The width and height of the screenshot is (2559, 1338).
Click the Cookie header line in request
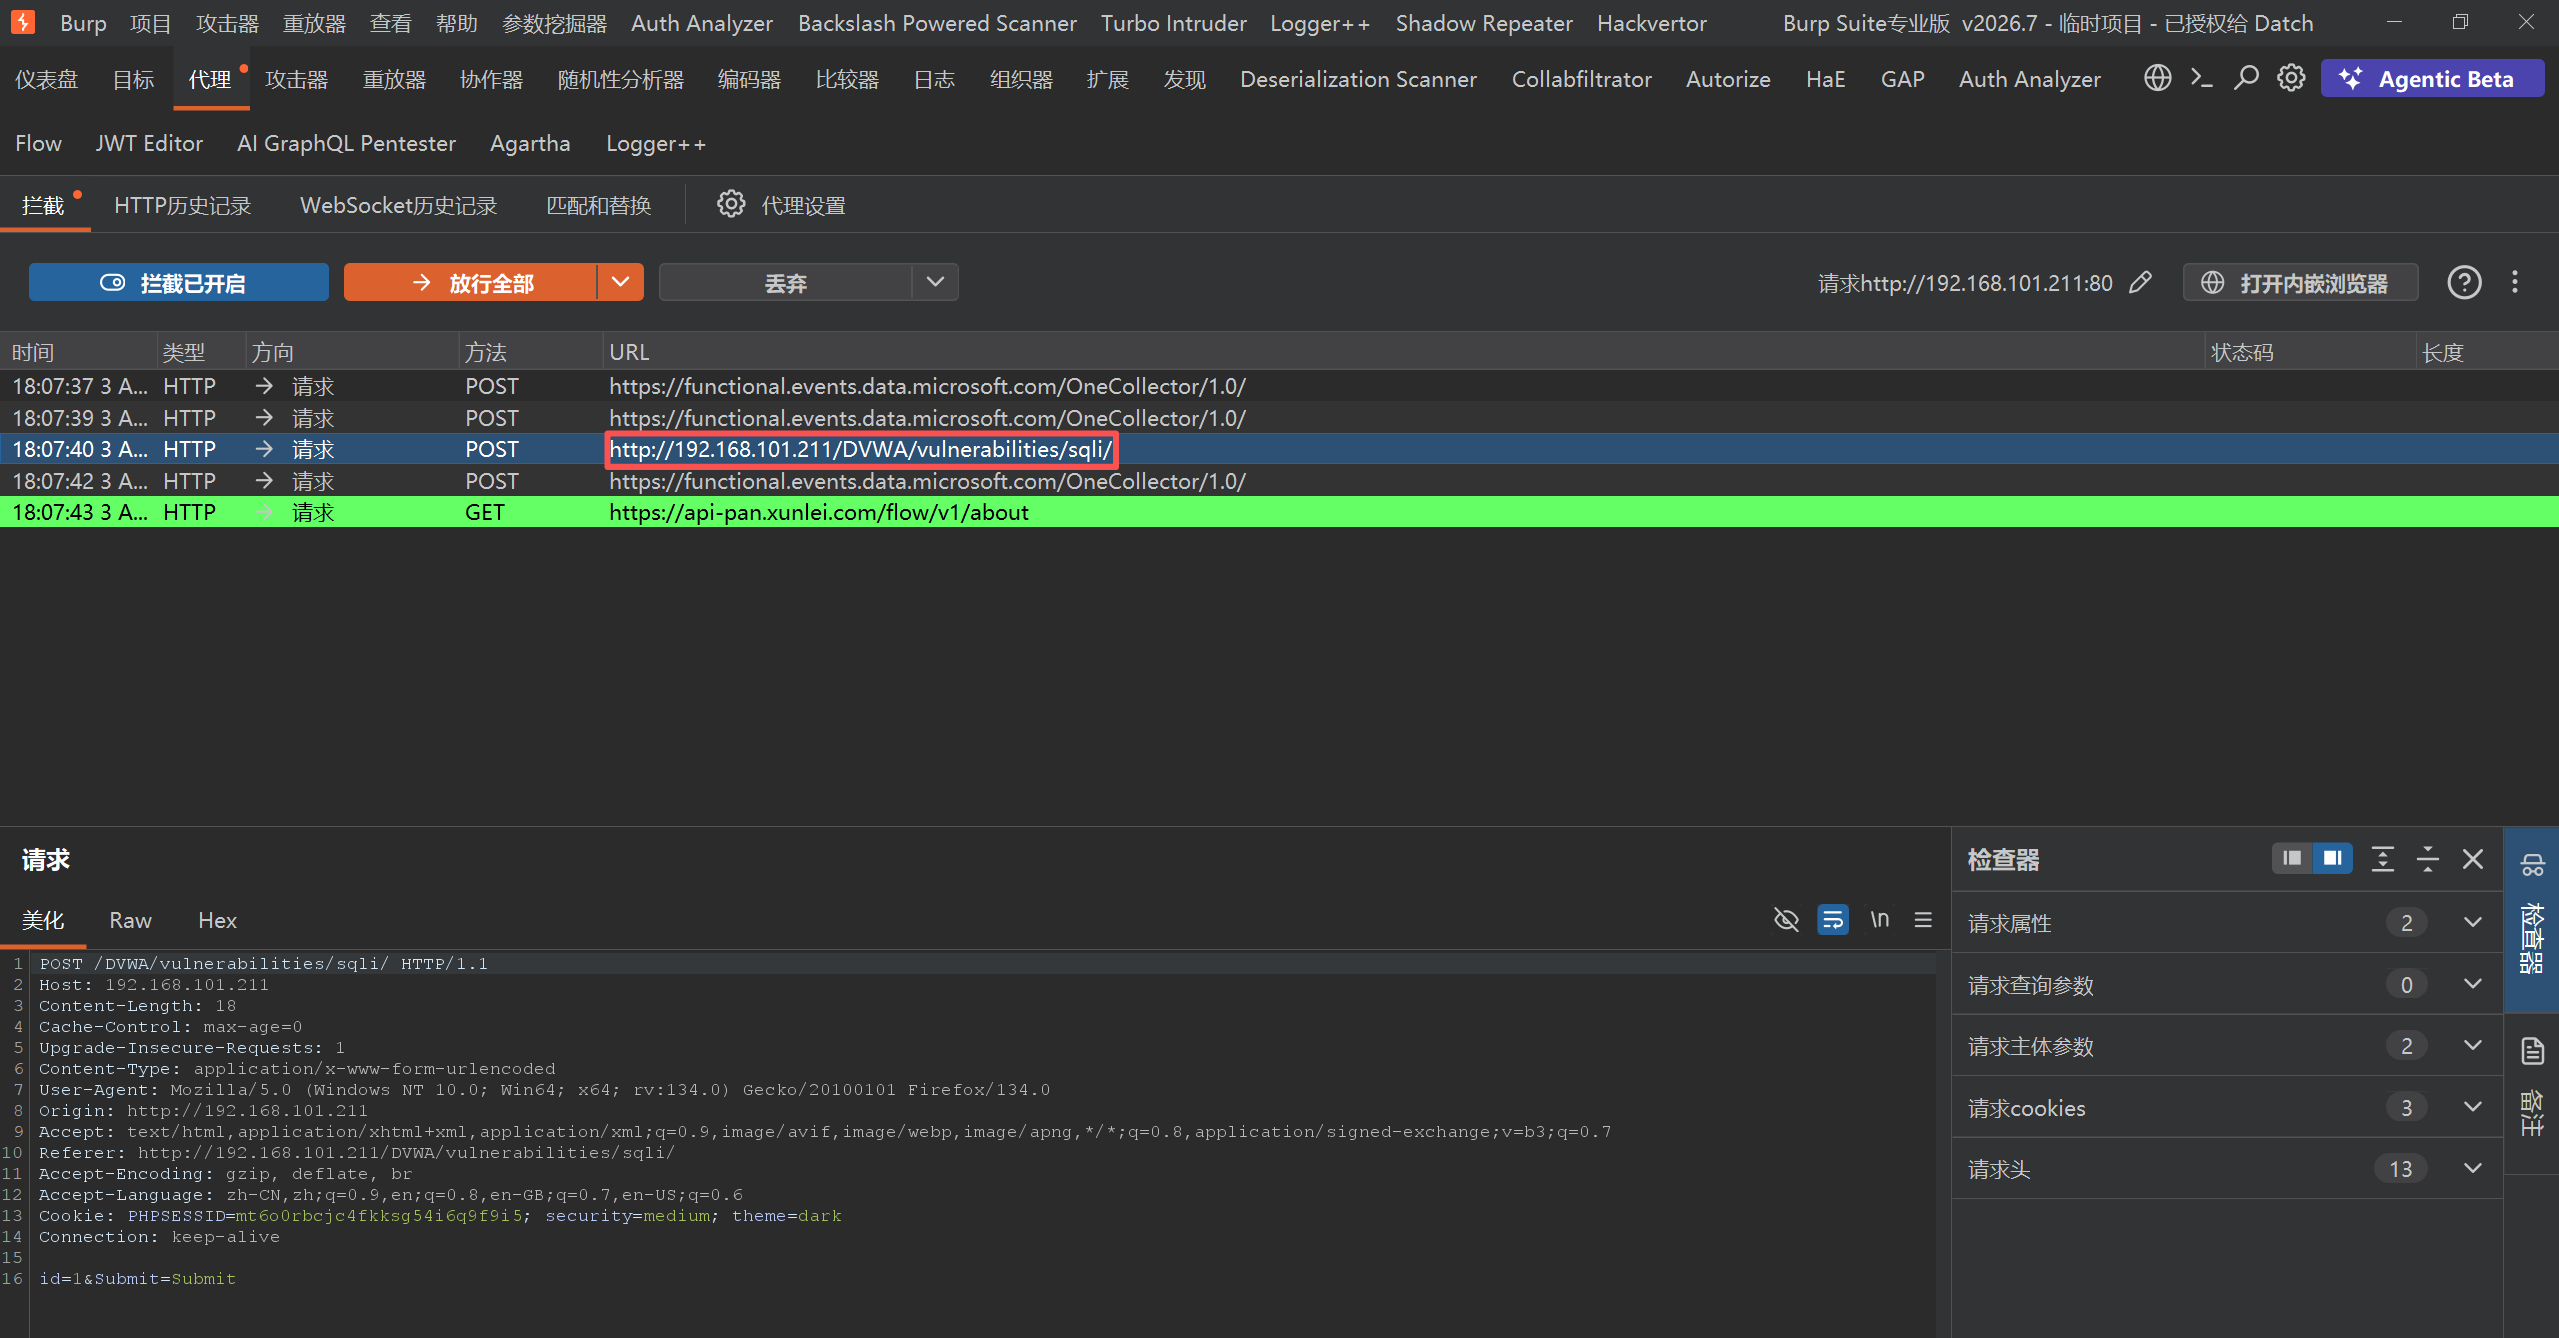pos(440,1215)
